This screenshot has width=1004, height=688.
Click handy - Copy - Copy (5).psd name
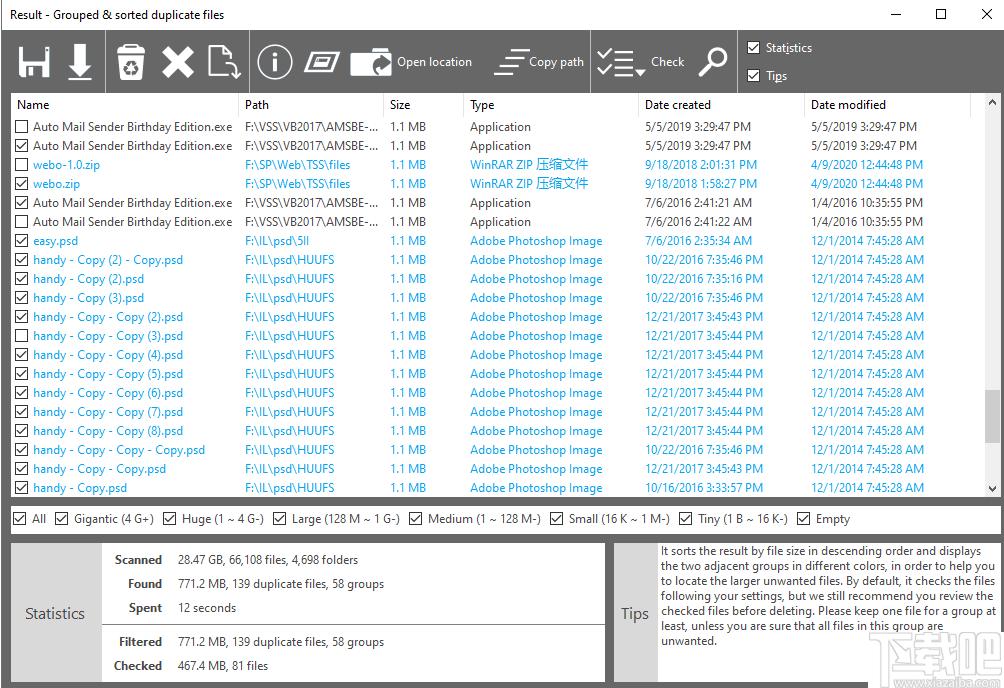click(x=108, y=374)
